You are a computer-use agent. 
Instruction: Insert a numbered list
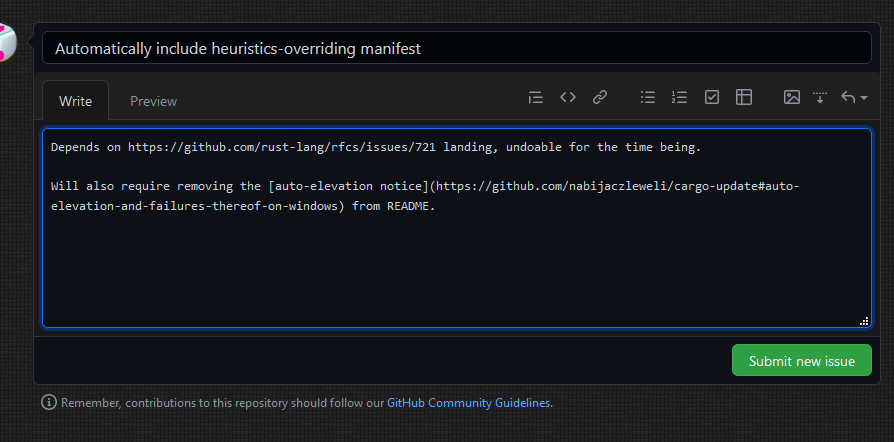click(x=680, y=97)
